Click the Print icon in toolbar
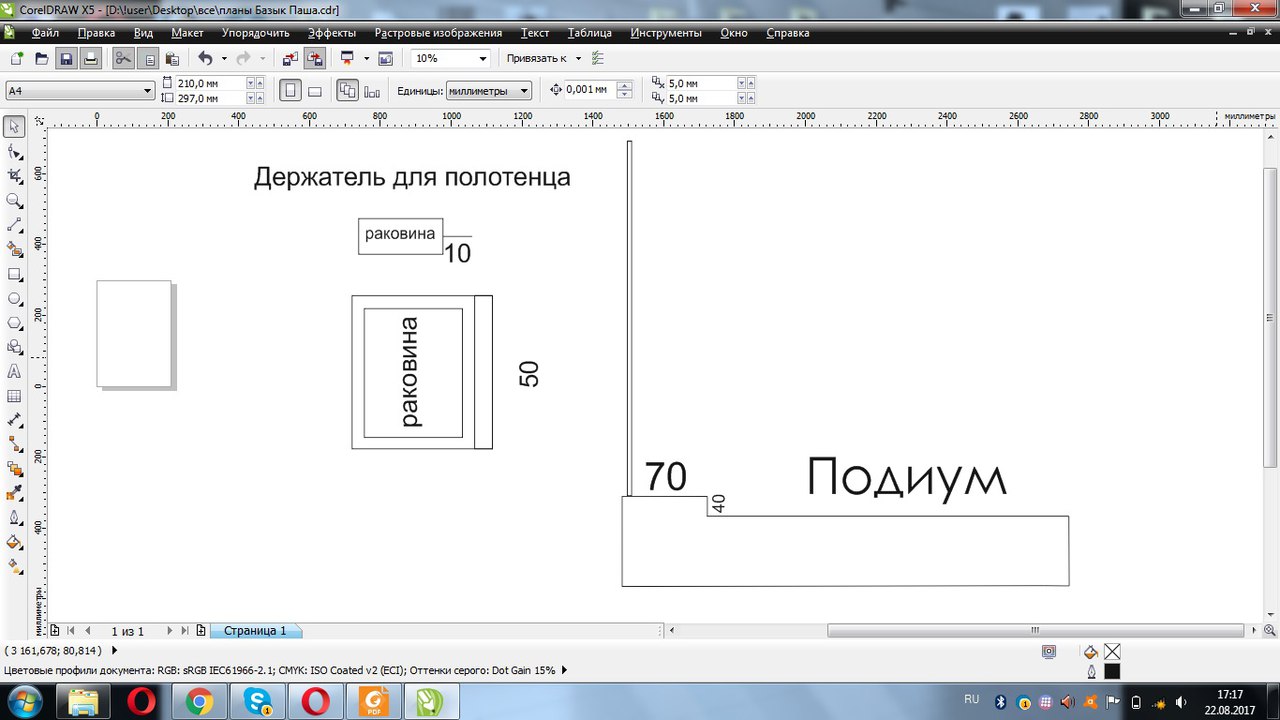Viewport: 1280px width, 720px height. click(90, 59)
